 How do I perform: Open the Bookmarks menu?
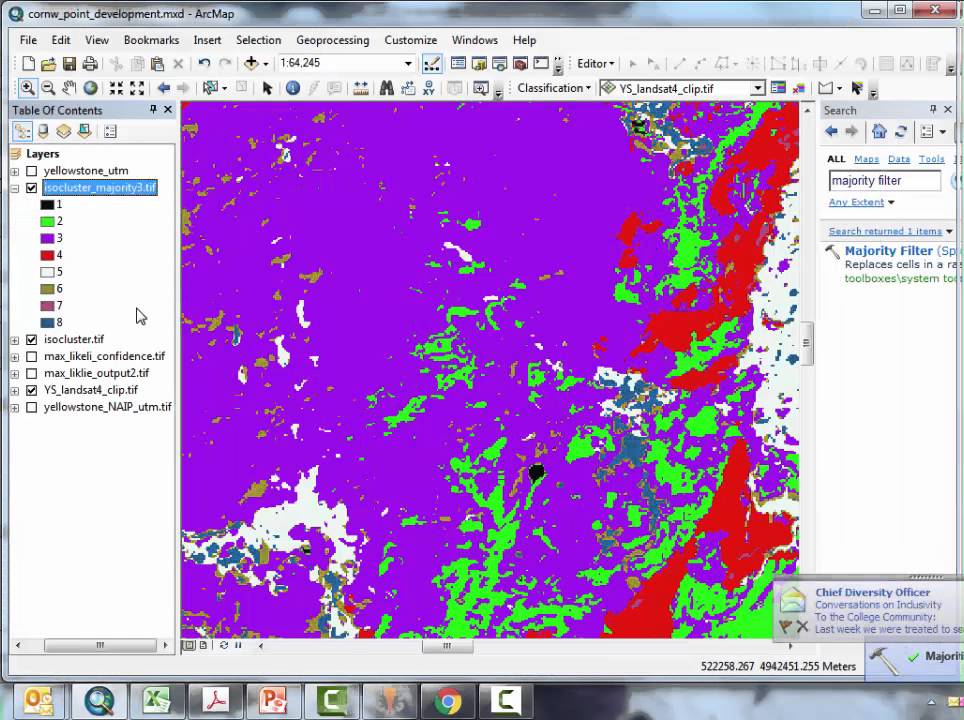(151, 40)
